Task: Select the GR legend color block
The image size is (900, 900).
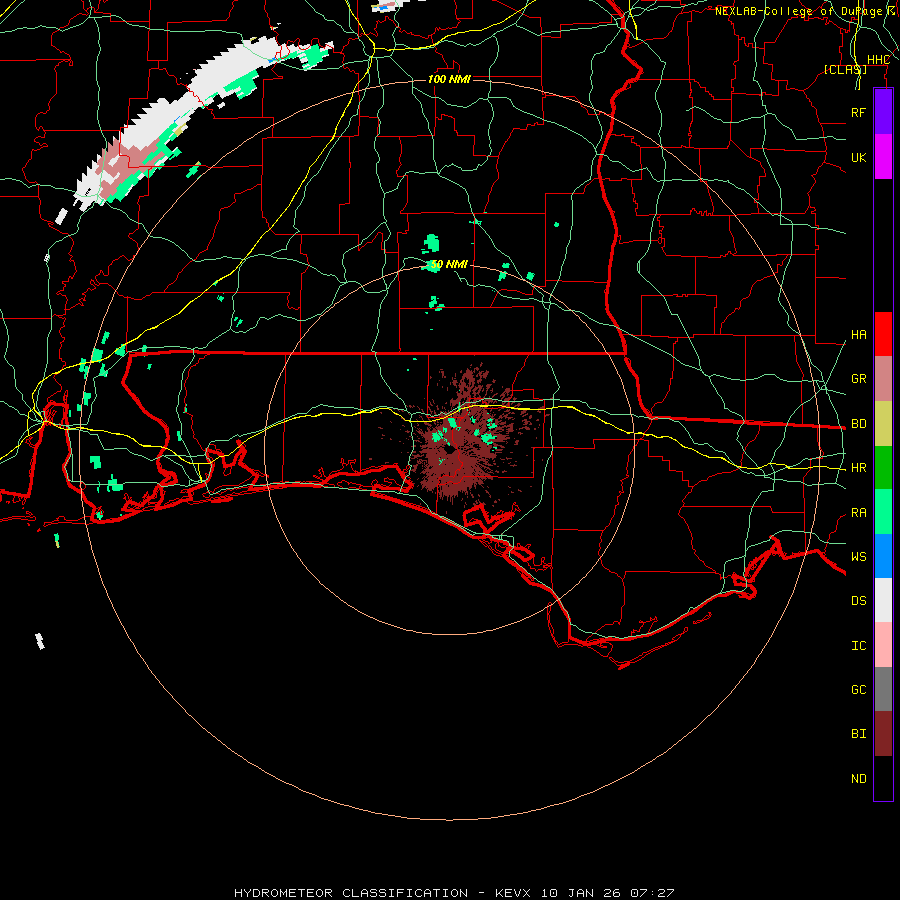Action: pyautogui.click(x=883, y=379)
